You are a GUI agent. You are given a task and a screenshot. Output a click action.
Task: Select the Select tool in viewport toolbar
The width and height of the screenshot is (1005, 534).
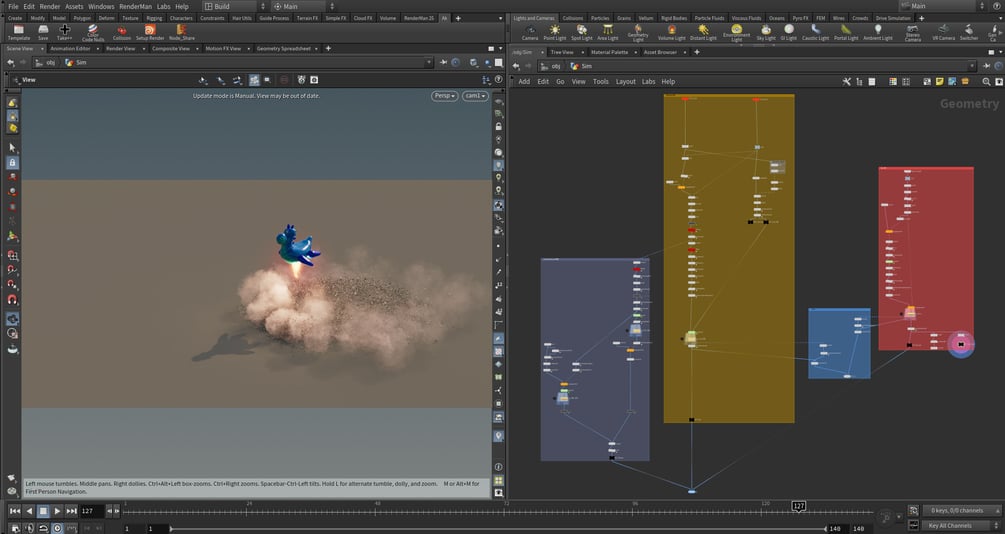coord(12,147)
